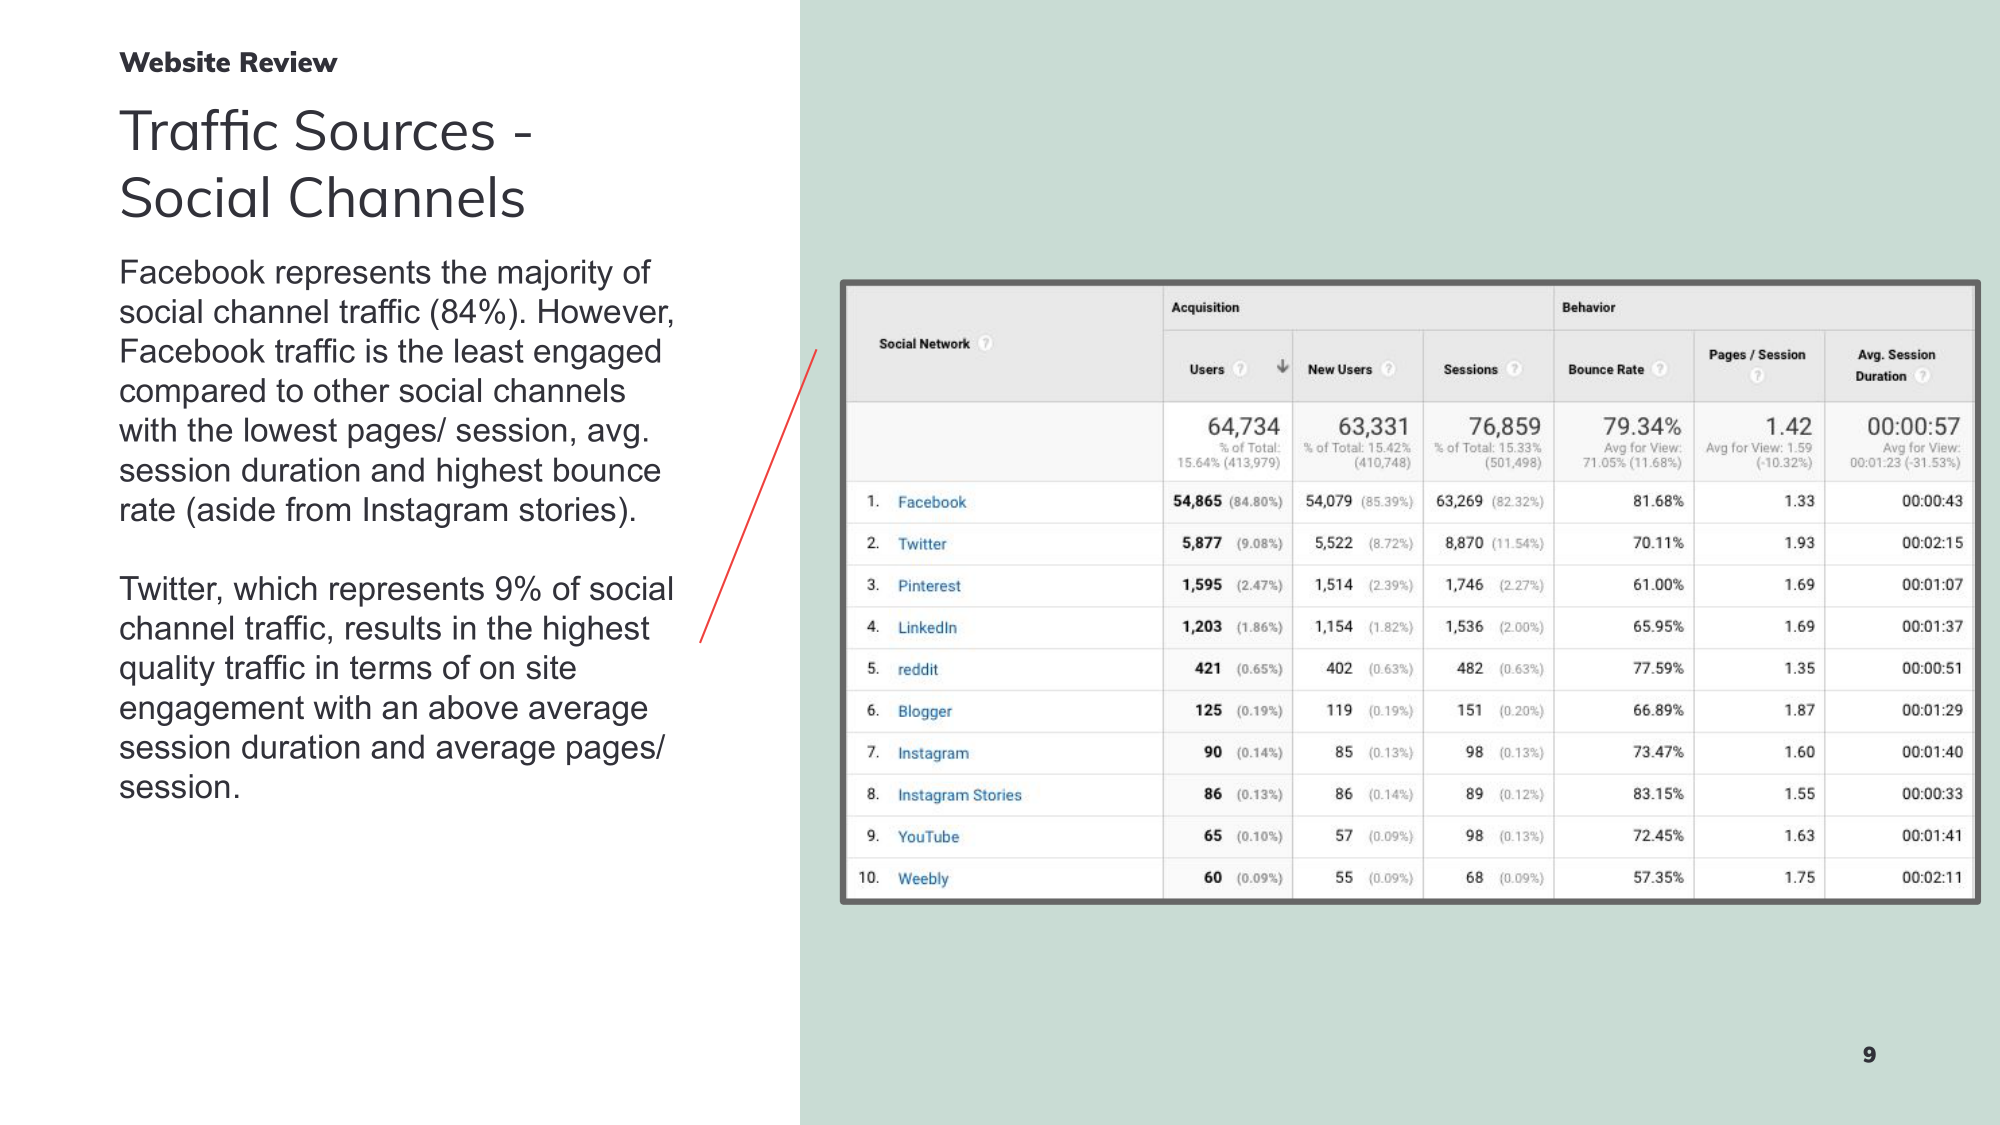Screen dimensions: 2000x1125
Task: Click the help icon beside Users header
Action: pyautogui.click(x=1240, y=369)
